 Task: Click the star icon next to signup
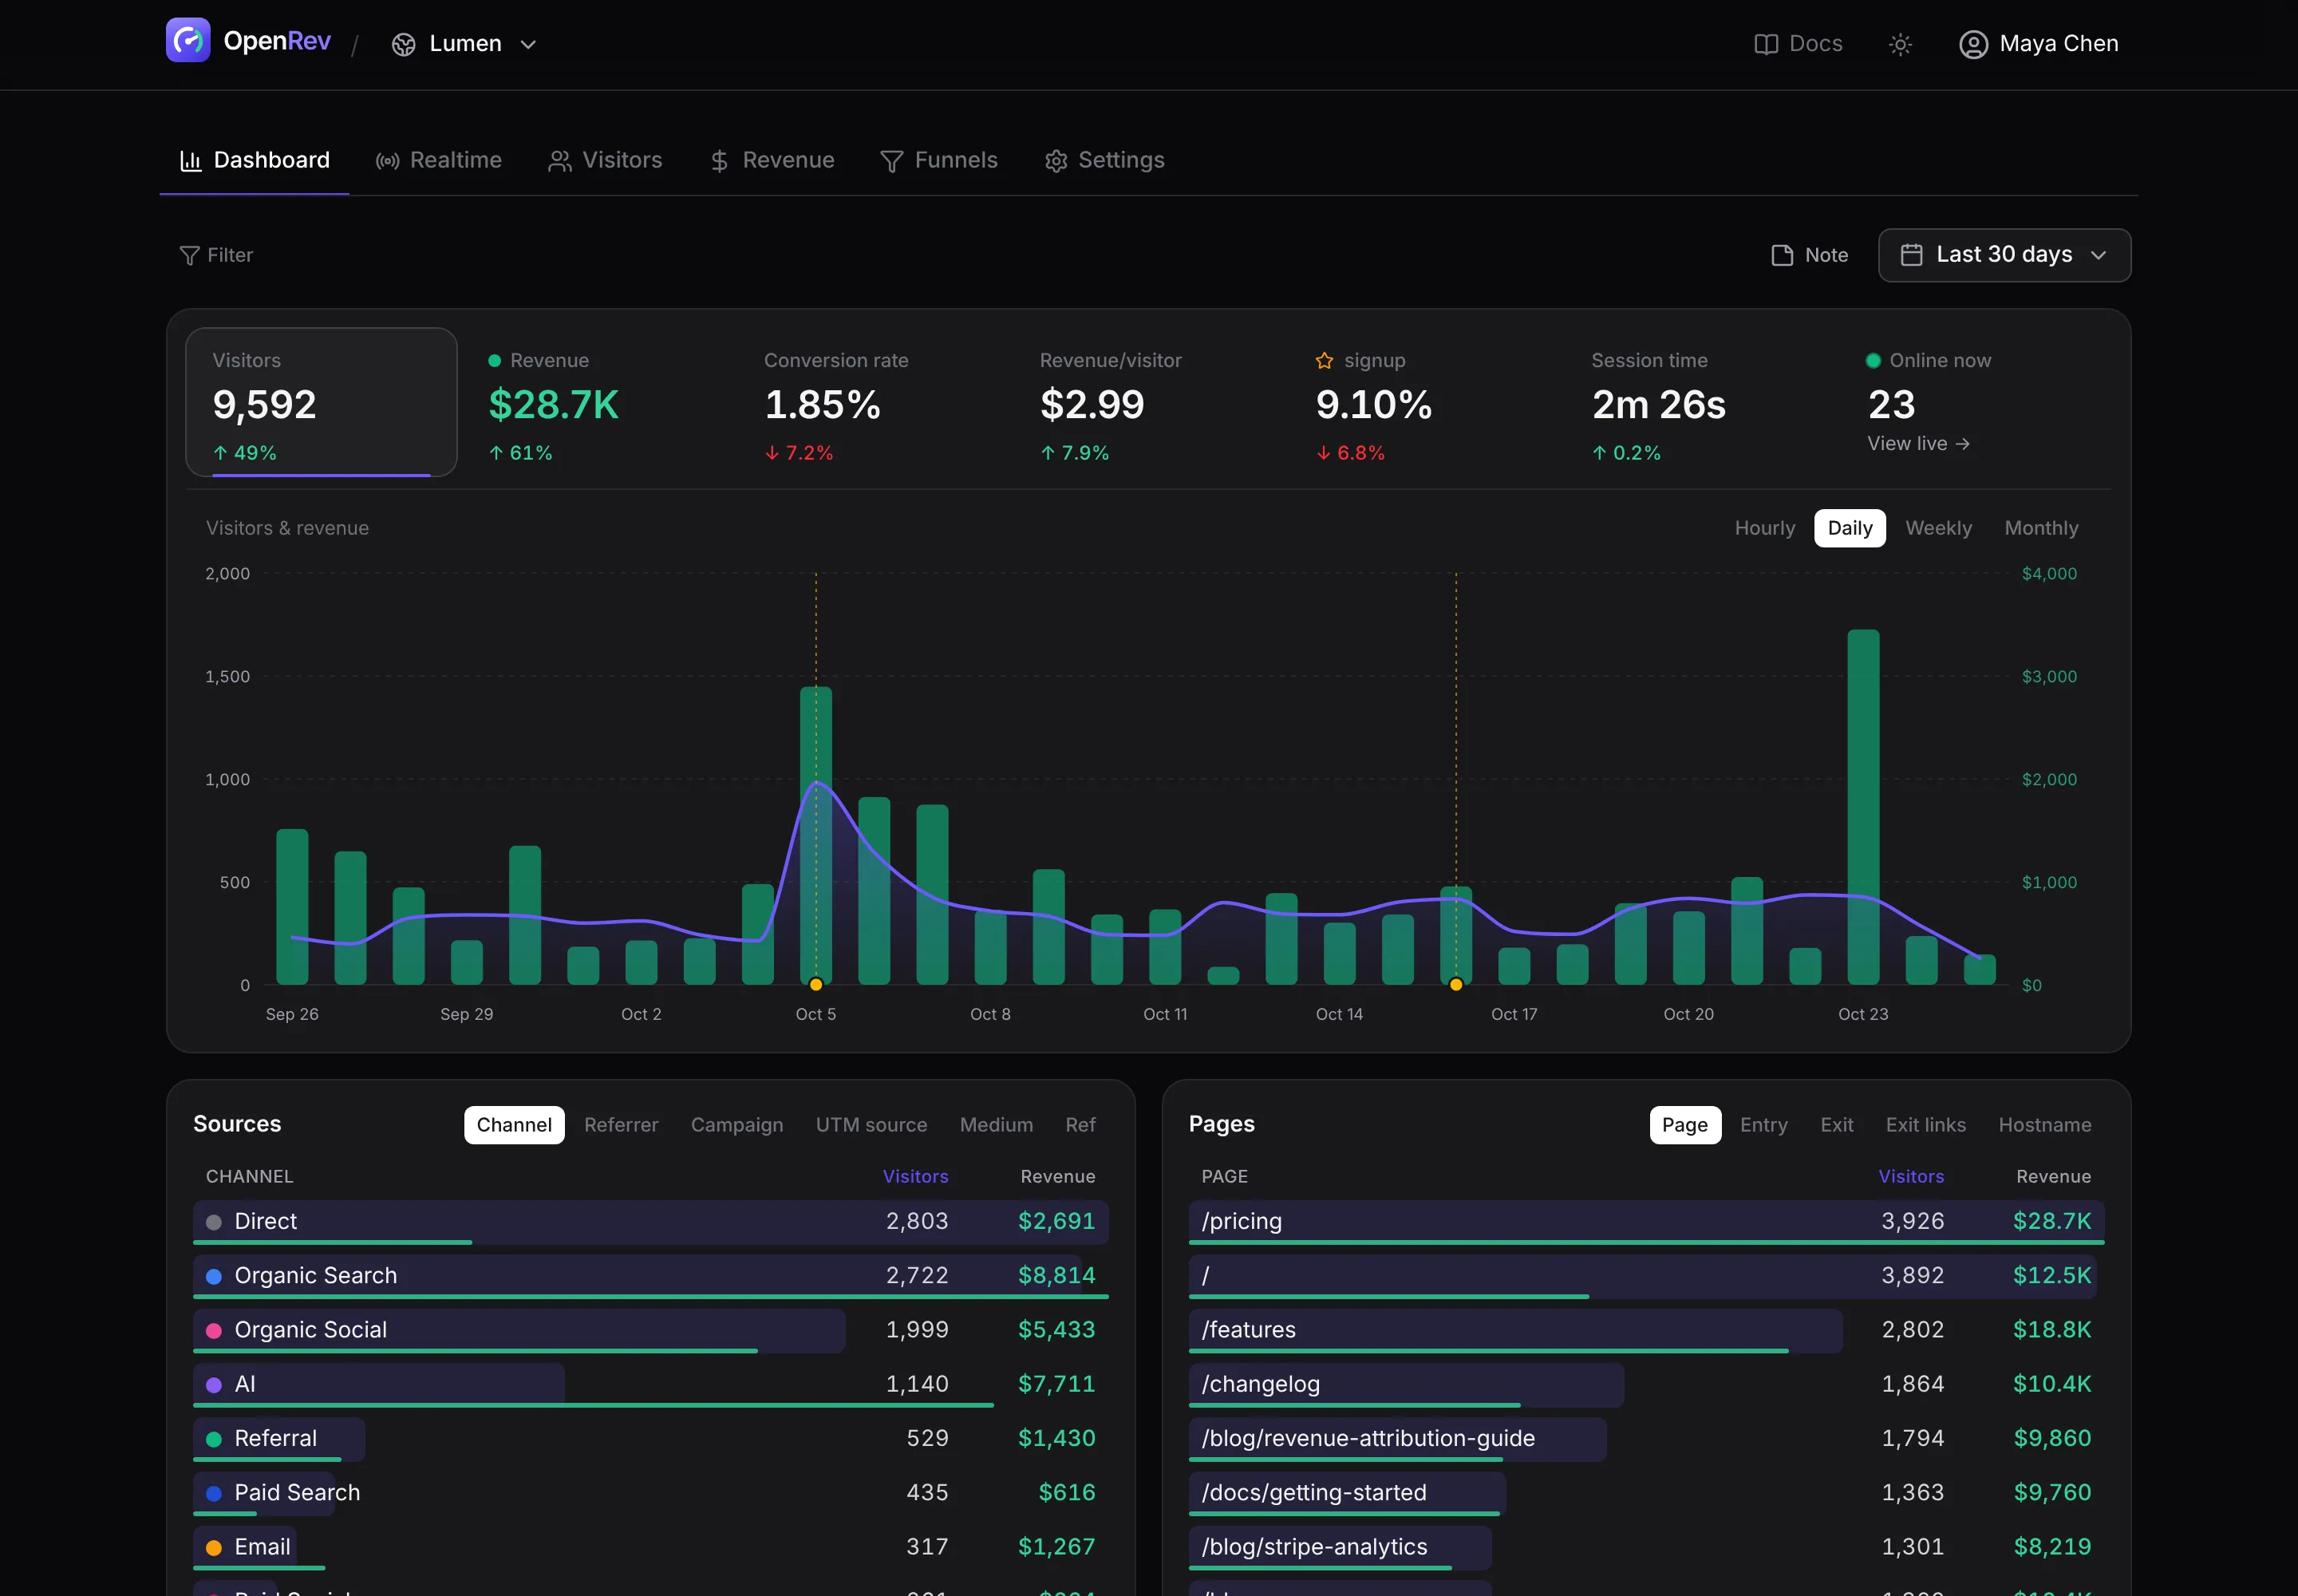[x=1324, y=361]
